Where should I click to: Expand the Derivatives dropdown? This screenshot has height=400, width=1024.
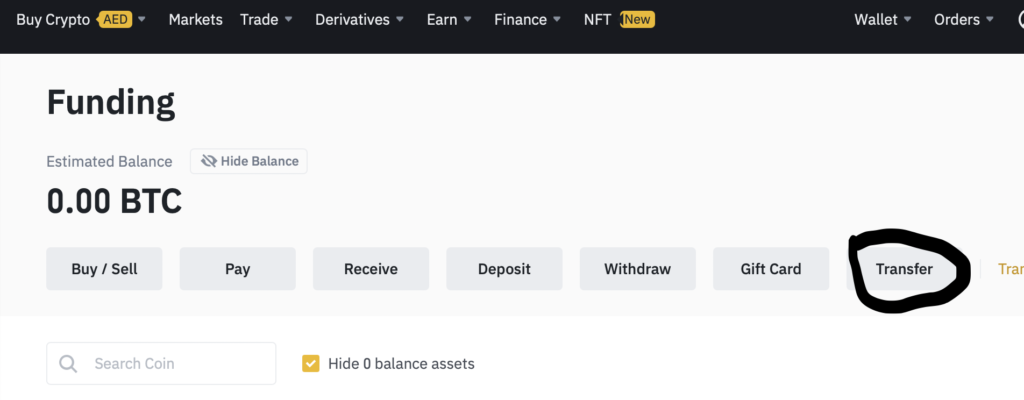tap(359, 20)
